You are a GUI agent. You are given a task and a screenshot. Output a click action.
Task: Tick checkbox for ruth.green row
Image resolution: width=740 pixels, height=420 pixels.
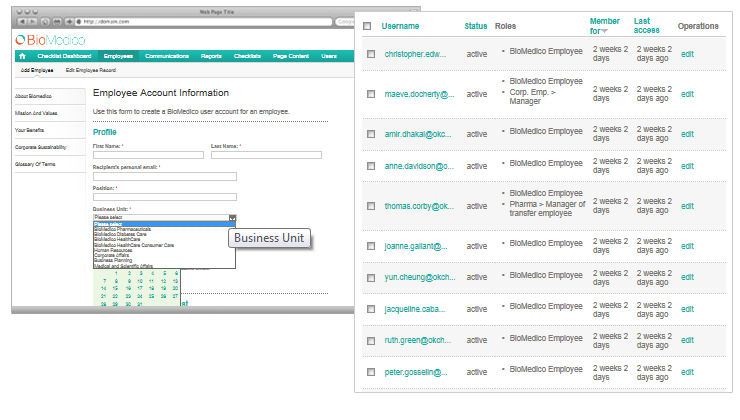coord(371,341)
